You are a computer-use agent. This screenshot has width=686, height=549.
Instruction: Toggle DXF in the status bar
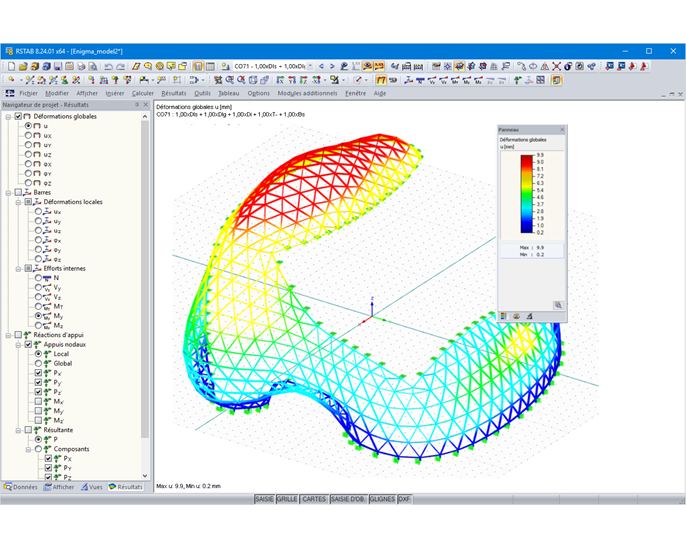[404, 499]
